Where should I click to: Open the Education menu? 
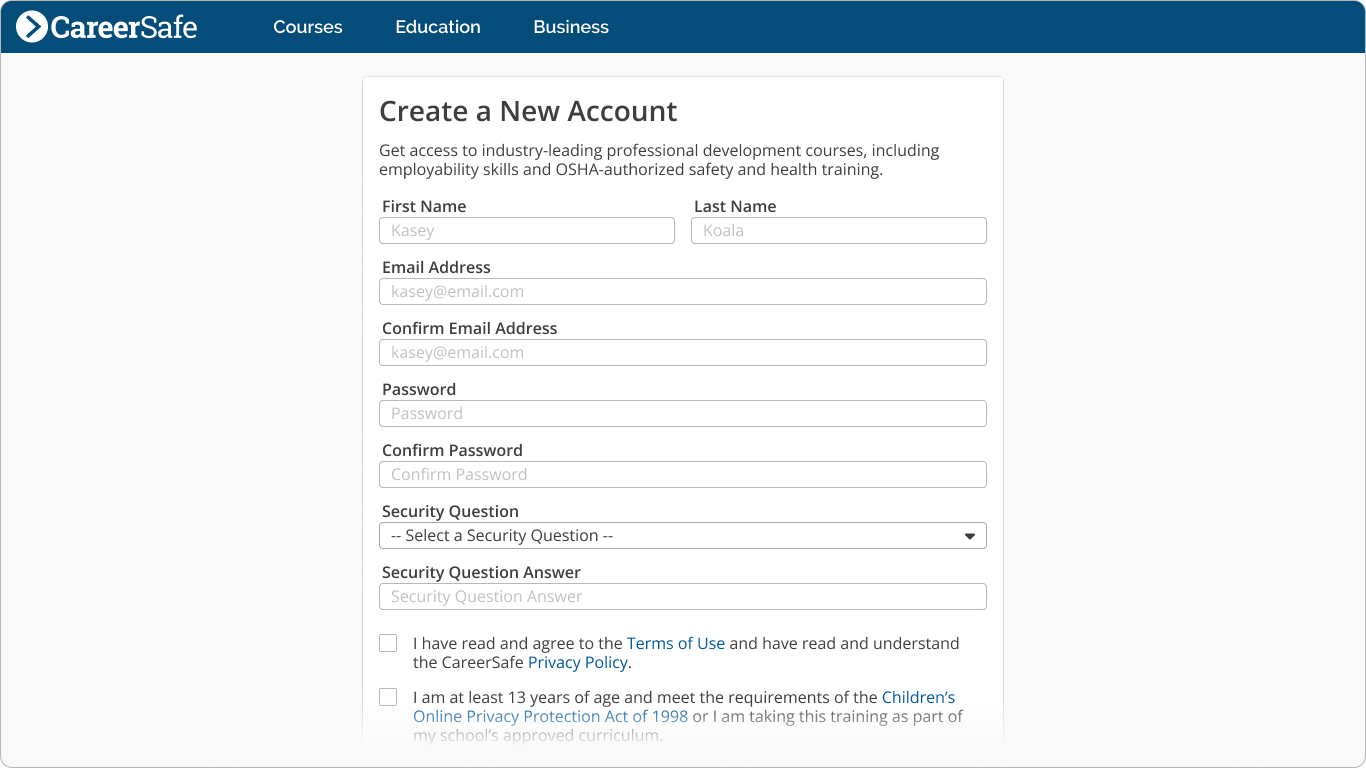pos(437,27)
